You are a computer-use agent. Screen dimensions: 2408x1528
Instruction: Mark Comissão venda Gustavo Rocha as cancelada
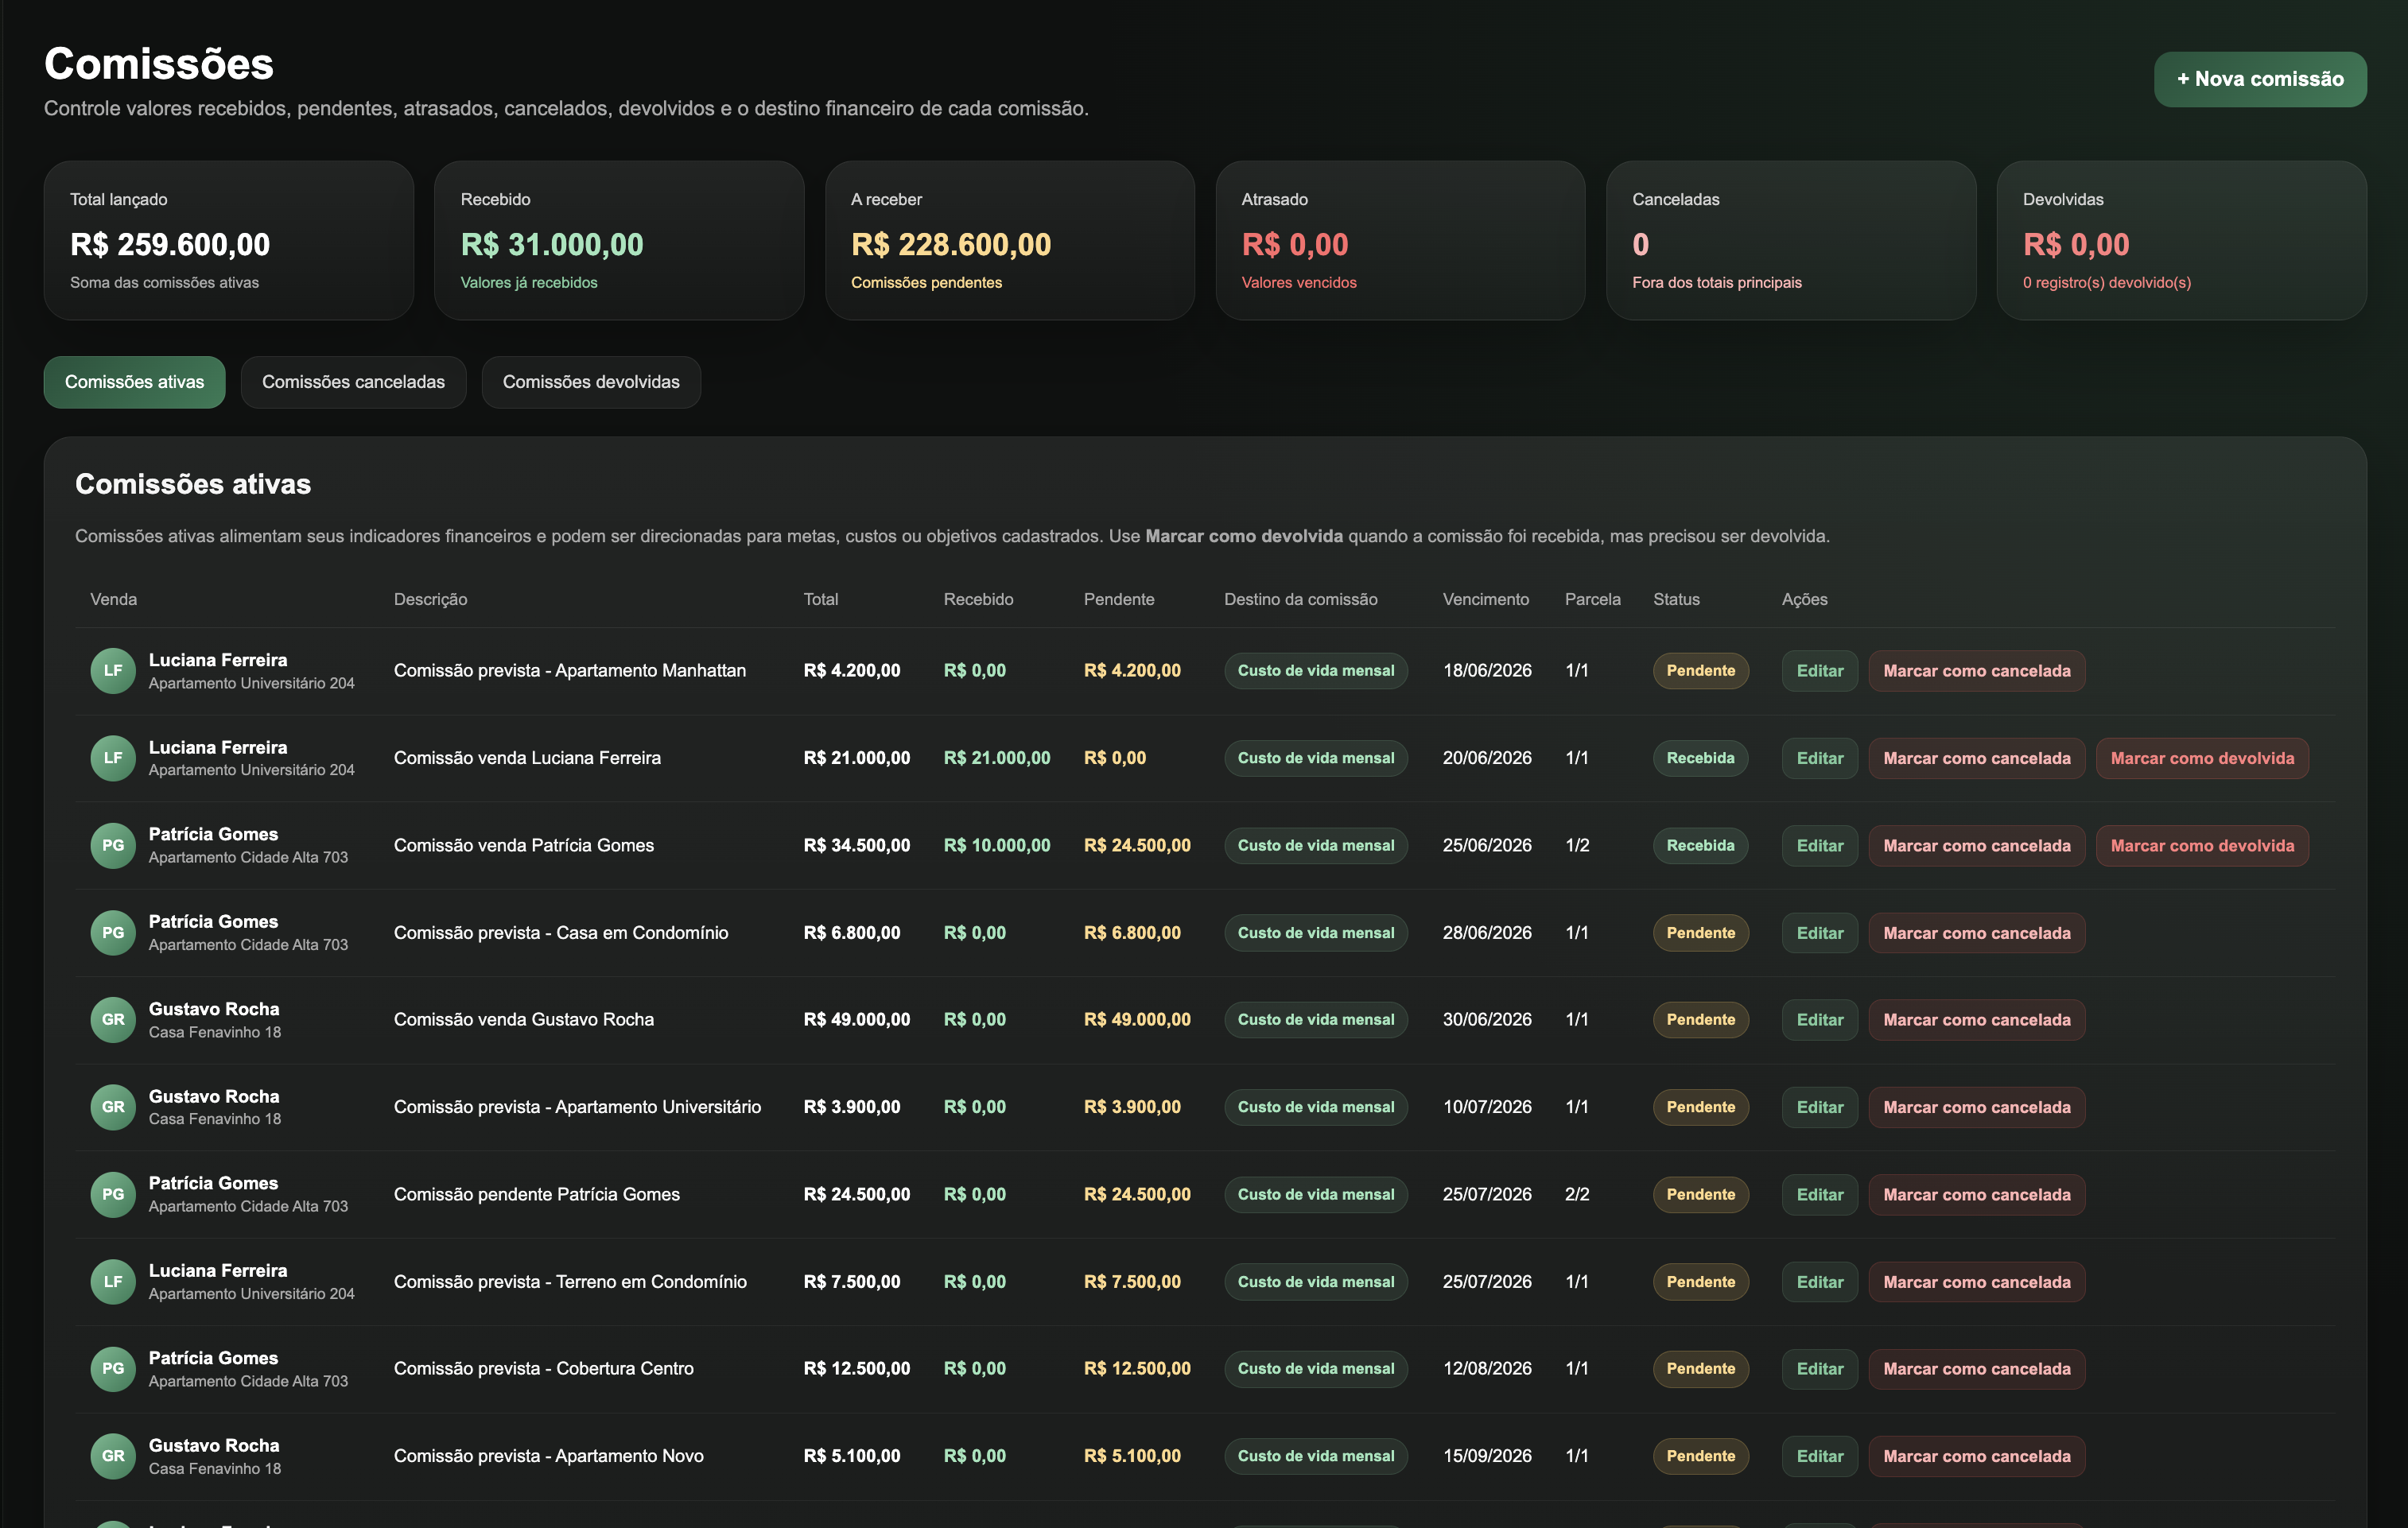[x=1976, y=1020]
